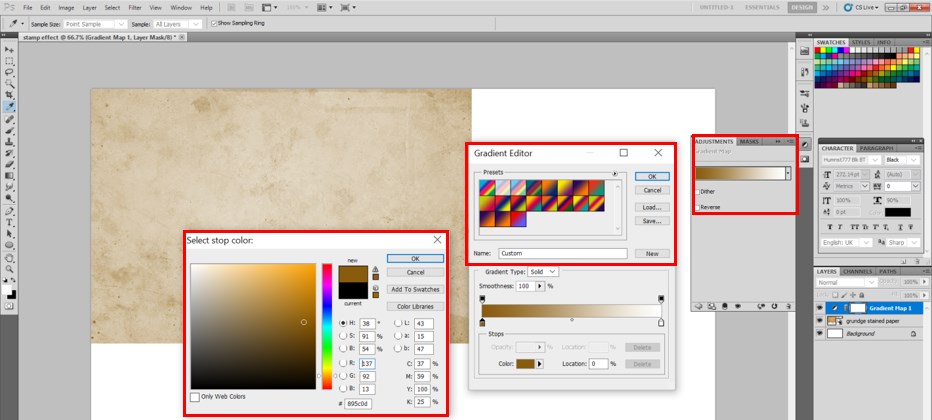Click the Color Libraries button
The image size is (932, 420).
click(415, 307)
